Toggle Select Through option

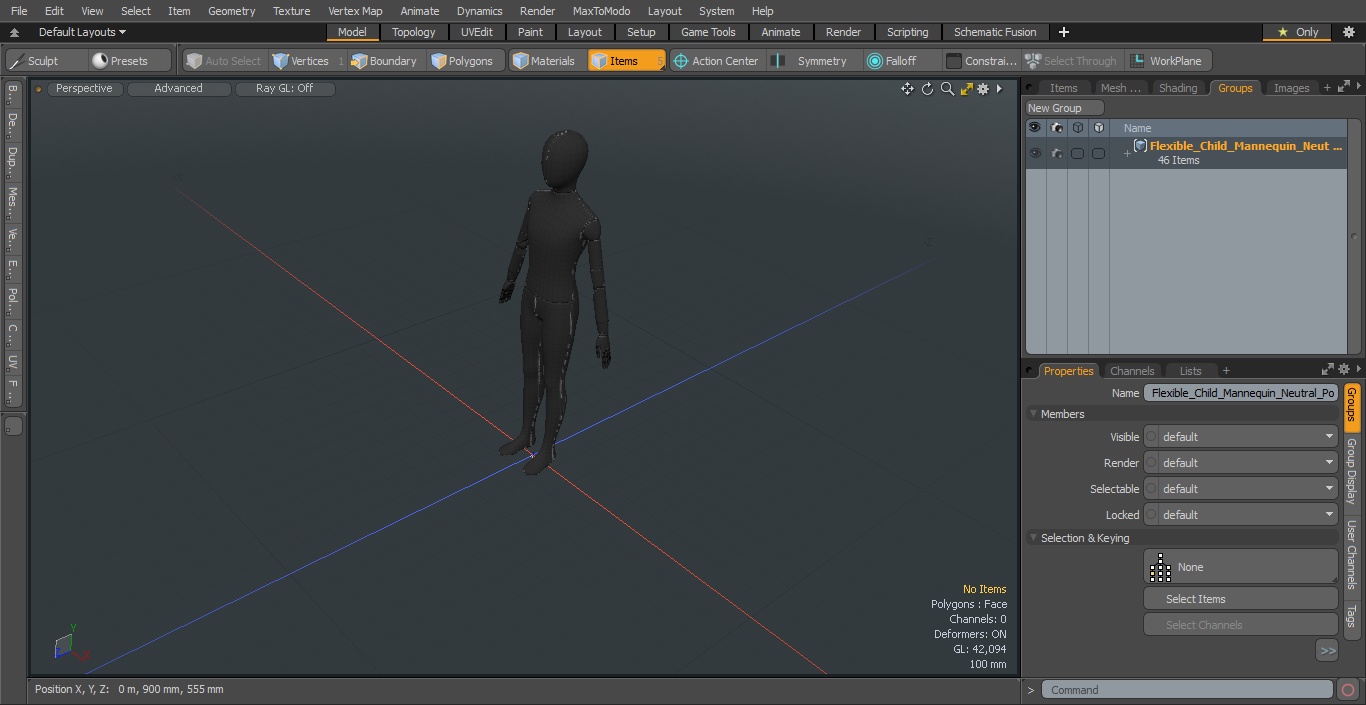click(1071, 61)
